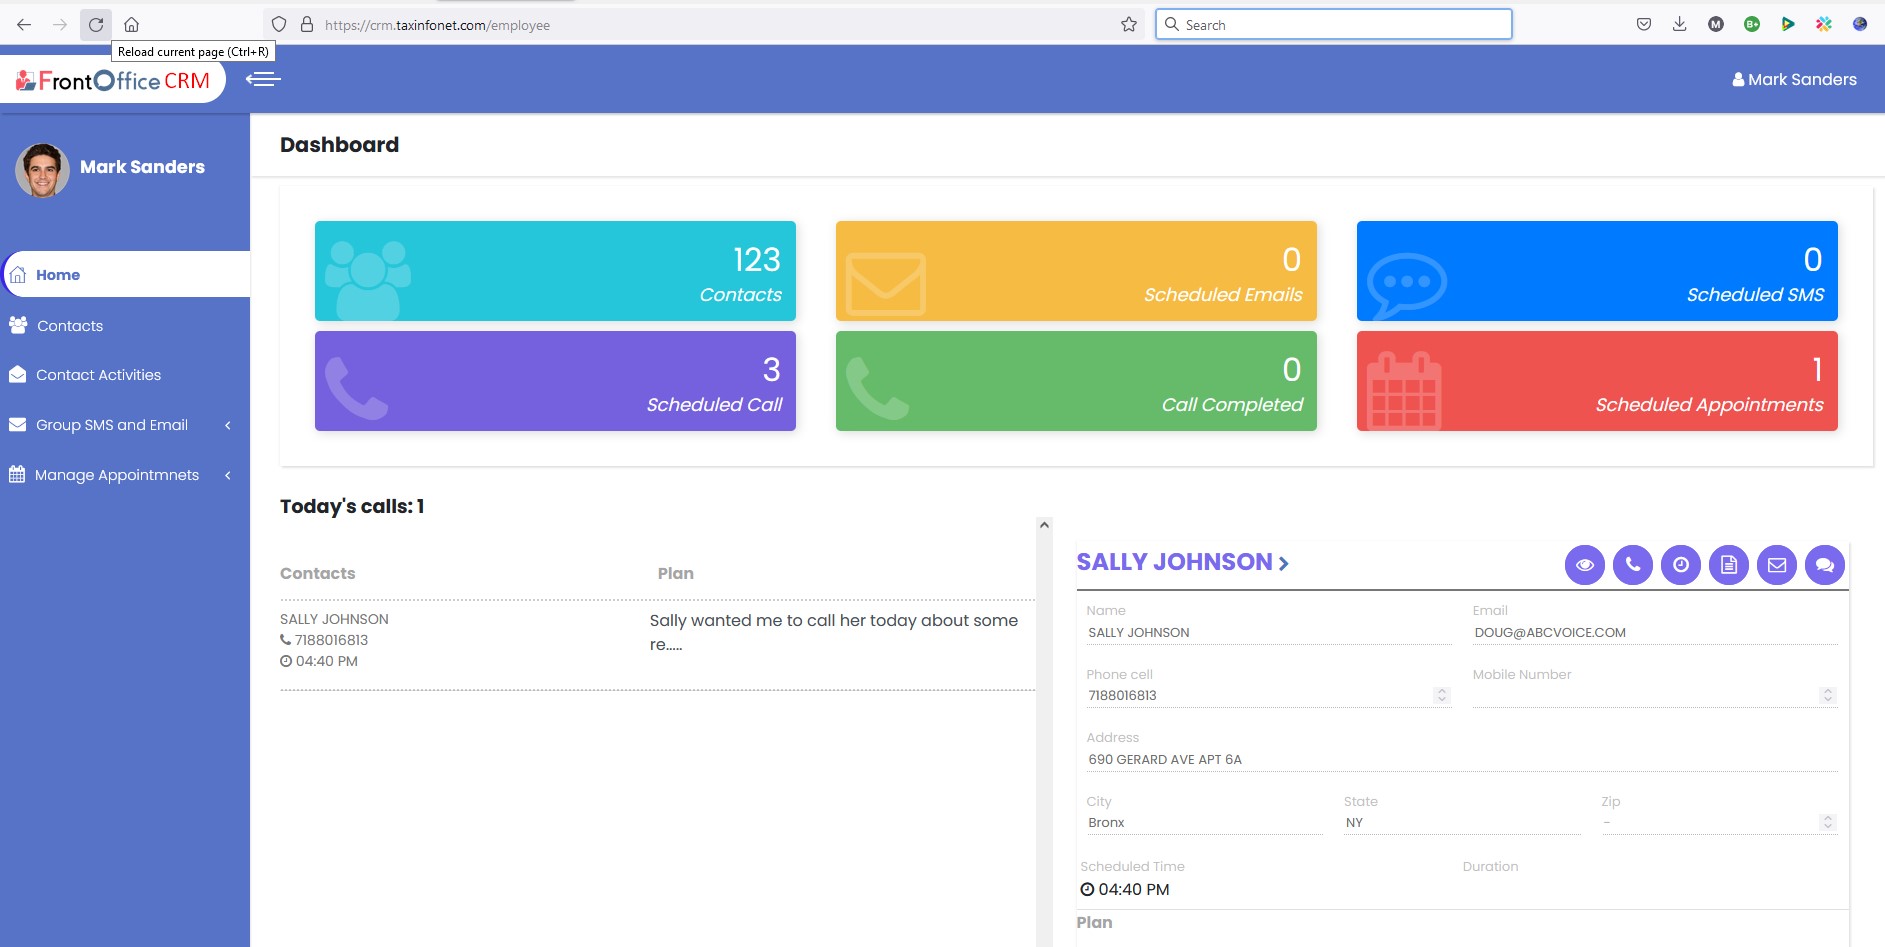The width and height of the screenshot is (1885, 947).
Task: Click the Zip field stepper arrows
Action: [1827, 822]
